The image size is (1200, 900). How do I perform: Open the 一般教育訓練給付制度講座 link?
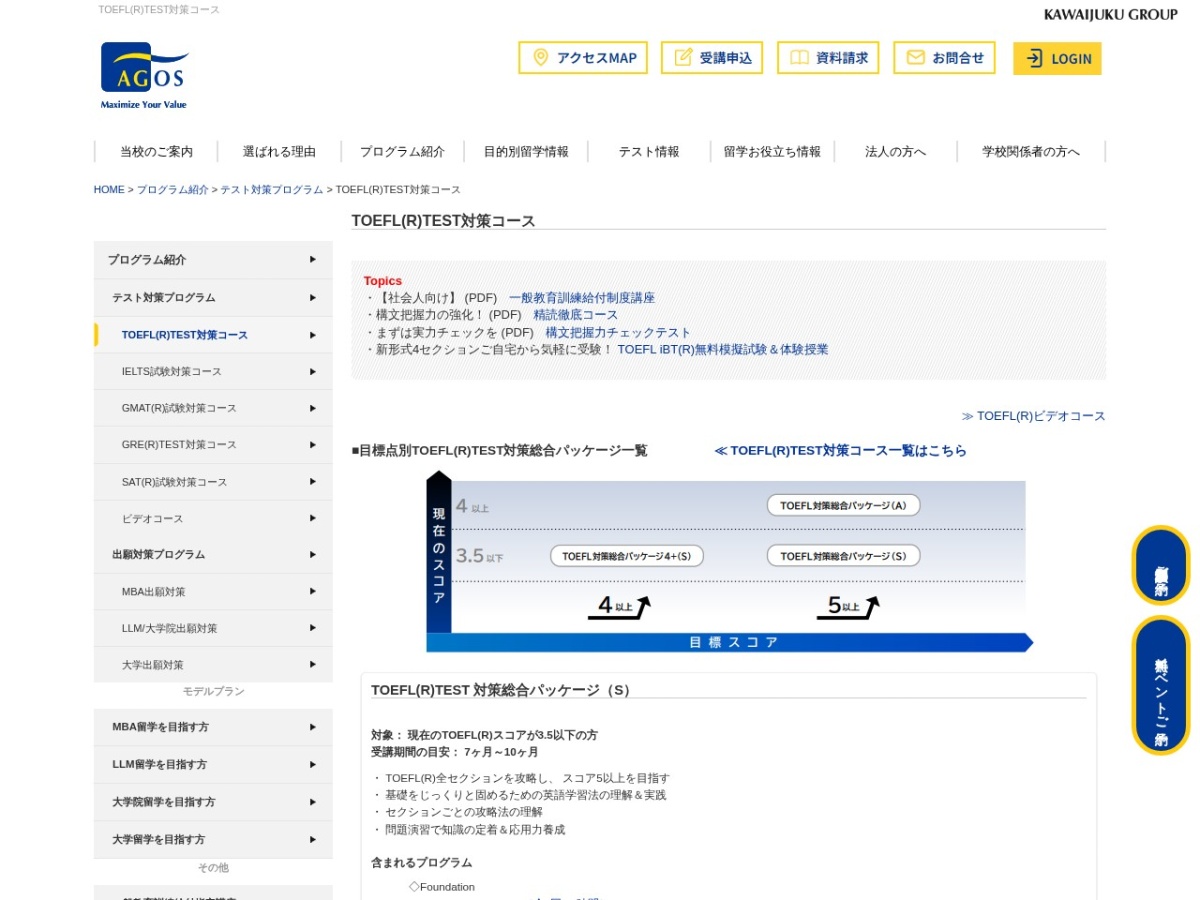pos(582,298)
